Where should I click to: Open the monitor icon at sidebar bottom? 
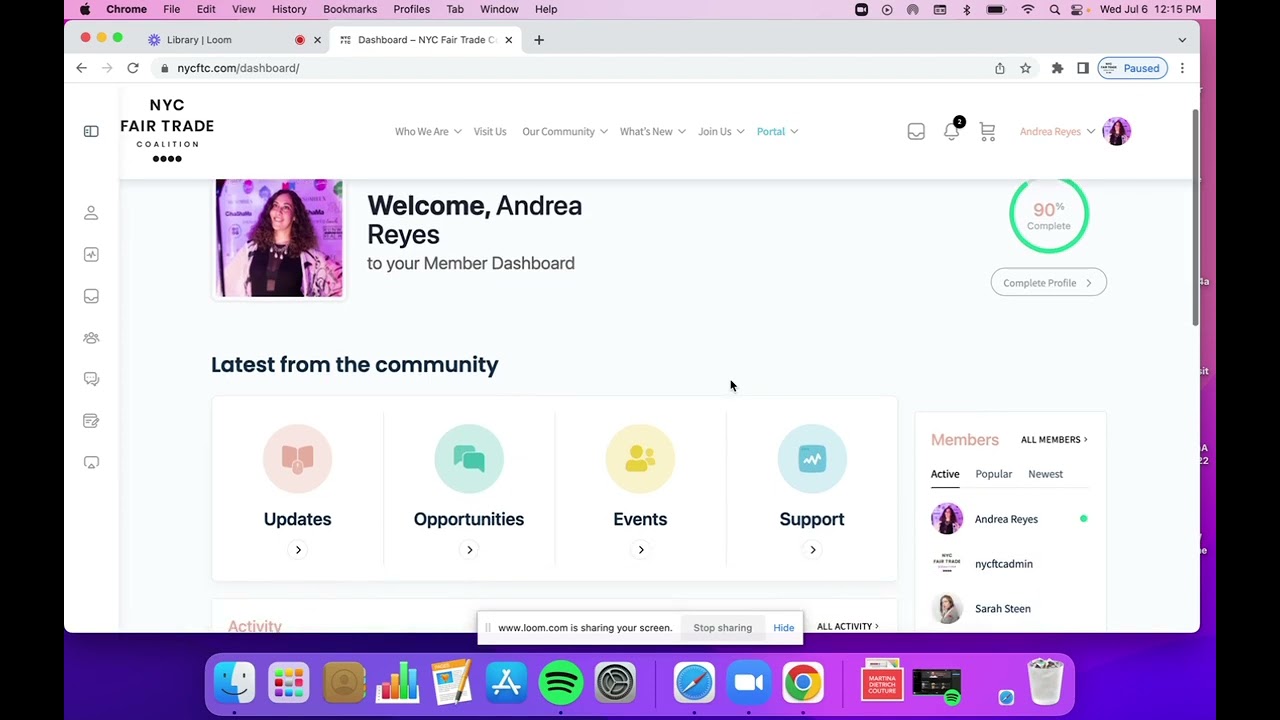(91, 462)
